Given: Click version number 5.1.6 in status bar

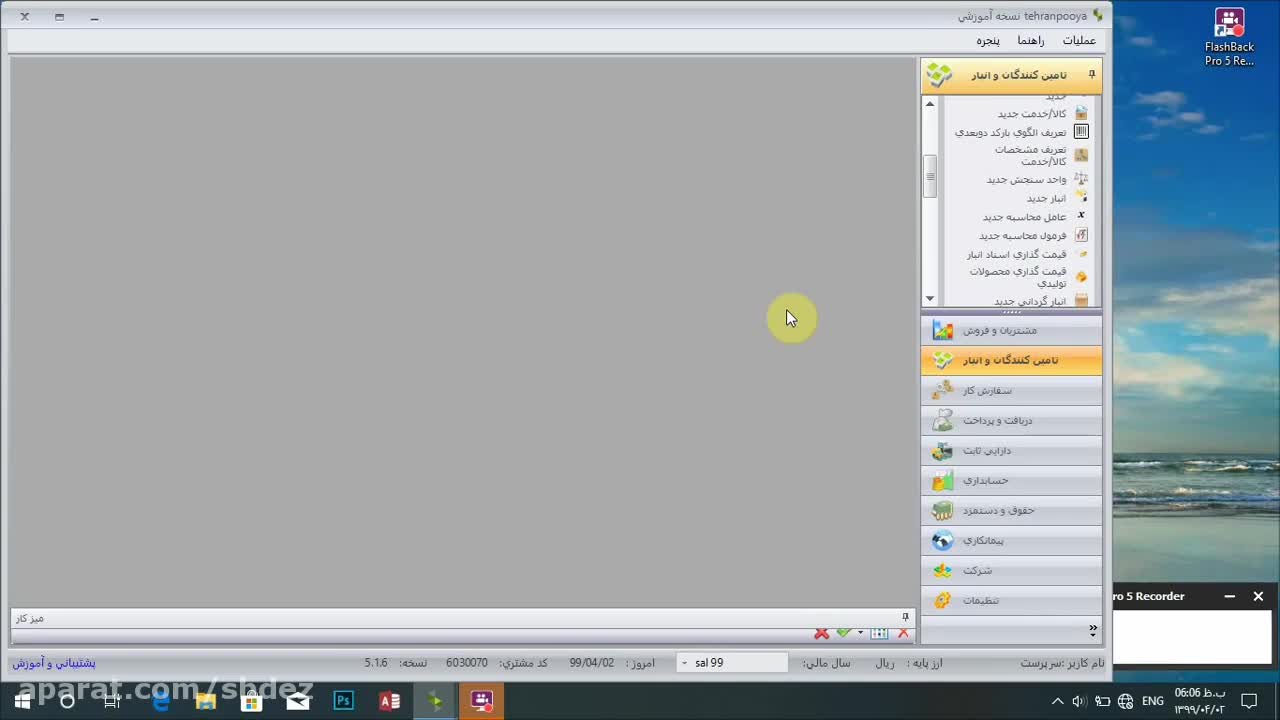Looking at the screenshot, I should pos(376,663).
